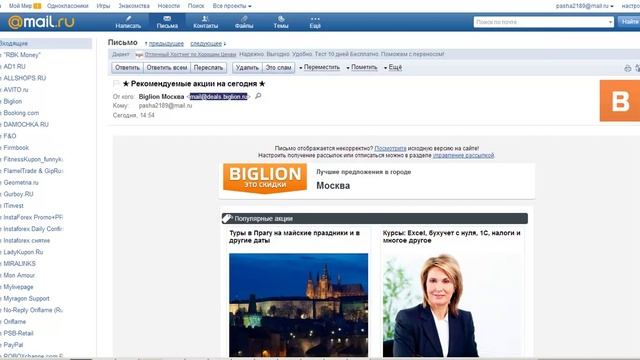This screenshot has width=640, height=360.
Task: Select the LadyKupon.Ru folder
Action: point(23,252)
